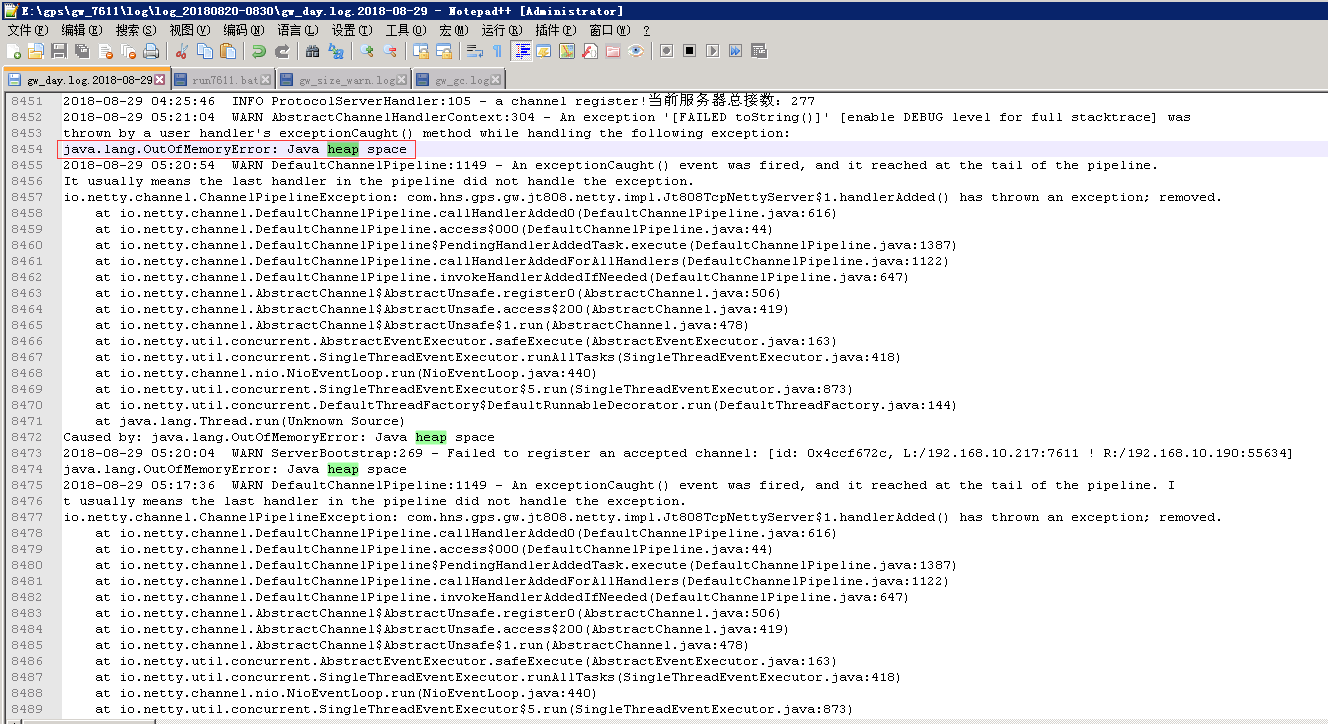Redo the action with the Redo arrow icon

[283, 51]
